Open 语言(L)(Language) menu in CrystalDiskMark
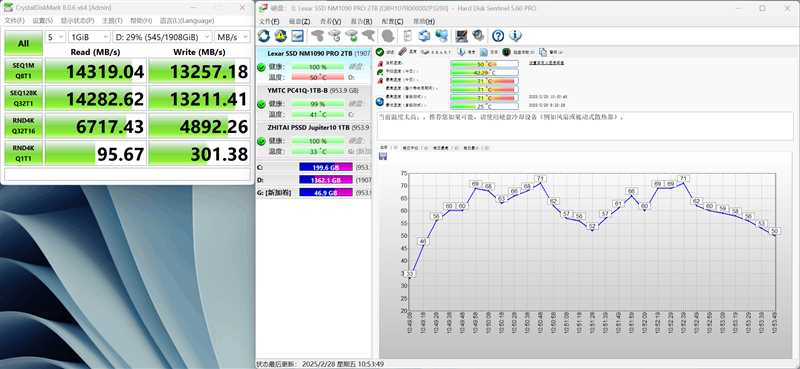 point(187,21)
